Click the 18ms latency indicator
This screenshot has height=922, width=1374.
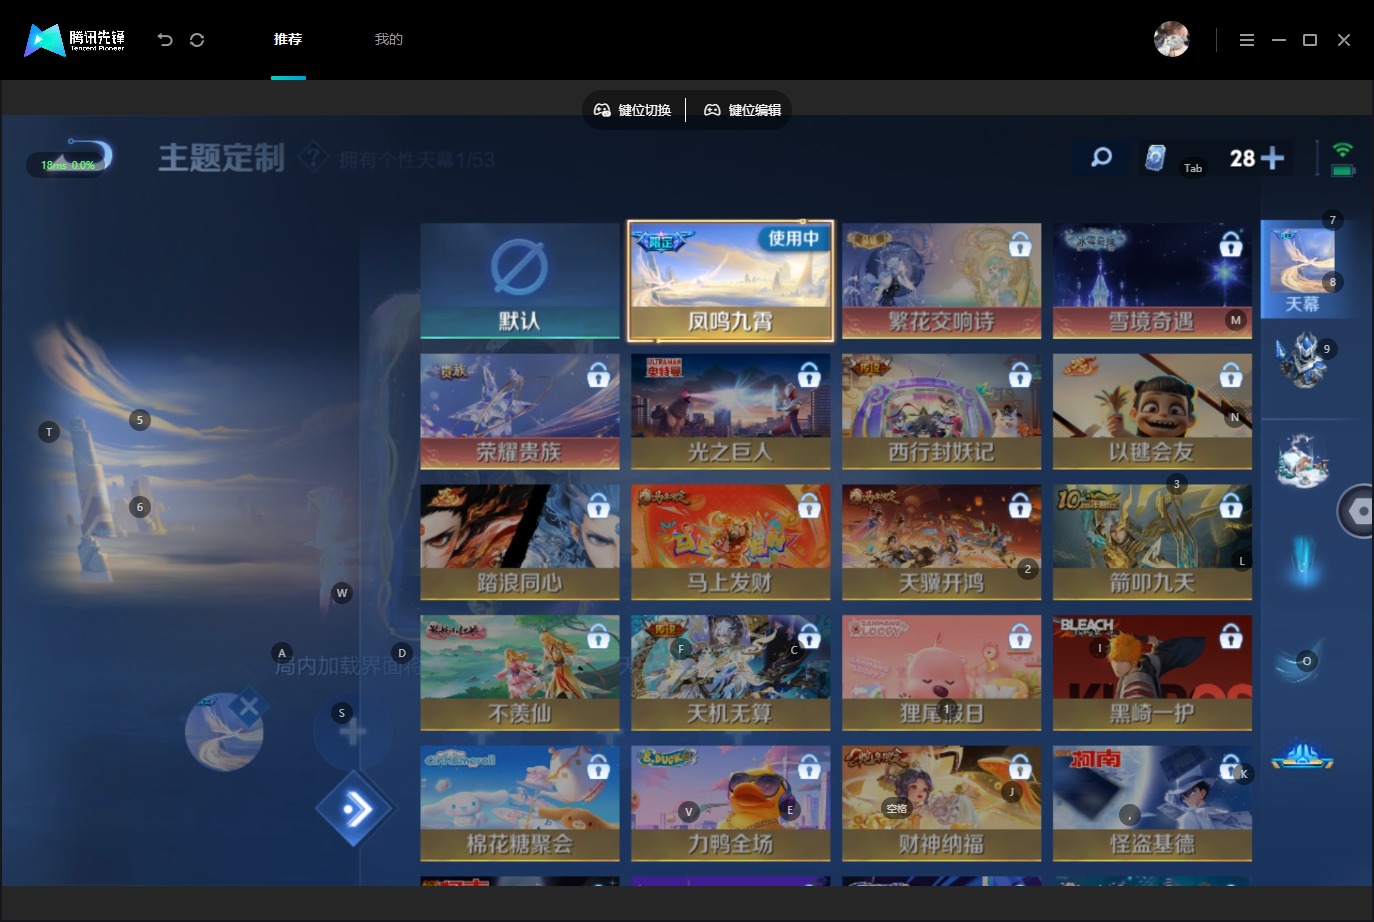pos(67,165)
